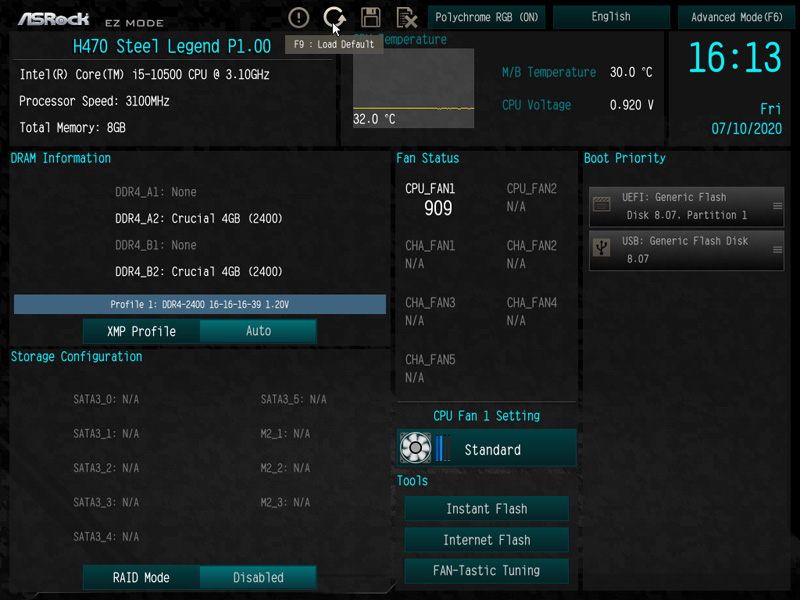The width and height of the screenshot is (800, 600).
Task: Click the M2_1: N/A entry
Action: point(285,434)
